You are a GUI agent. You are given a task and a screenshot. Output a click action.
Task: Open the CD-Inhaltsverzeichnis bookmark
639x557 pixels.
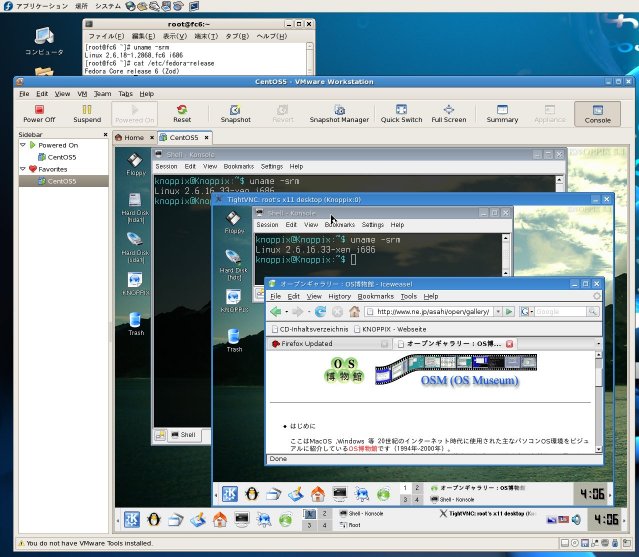310,329
